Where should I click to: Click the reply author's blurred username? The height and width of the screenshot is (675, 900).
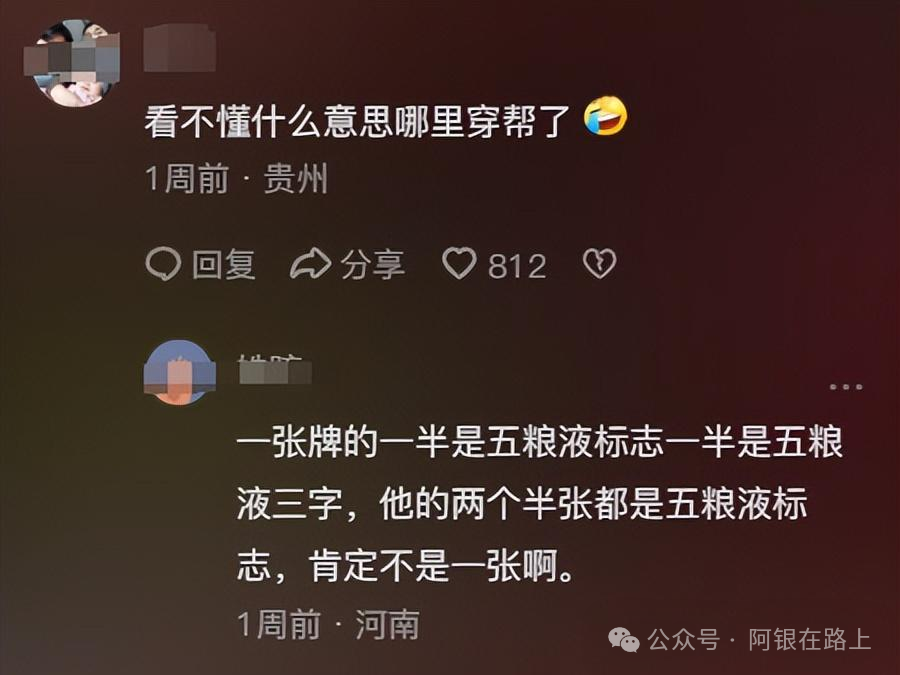click(274, 370)
